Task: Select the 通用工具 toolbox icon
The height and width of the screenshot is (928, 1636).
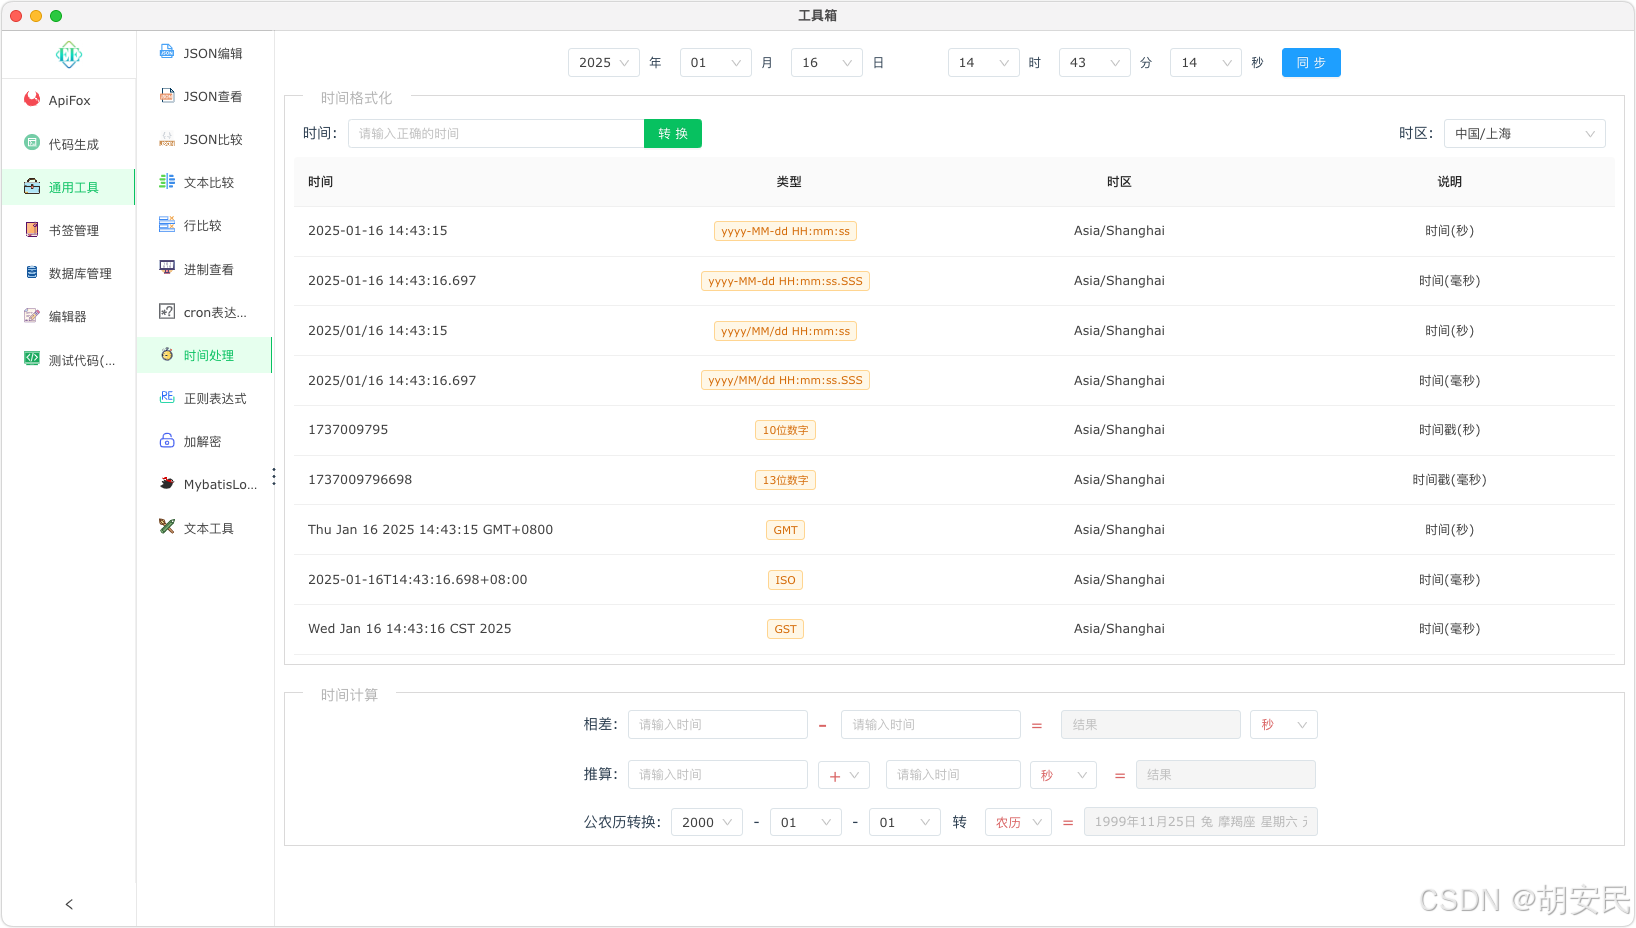Action: (x=32, y=186)
